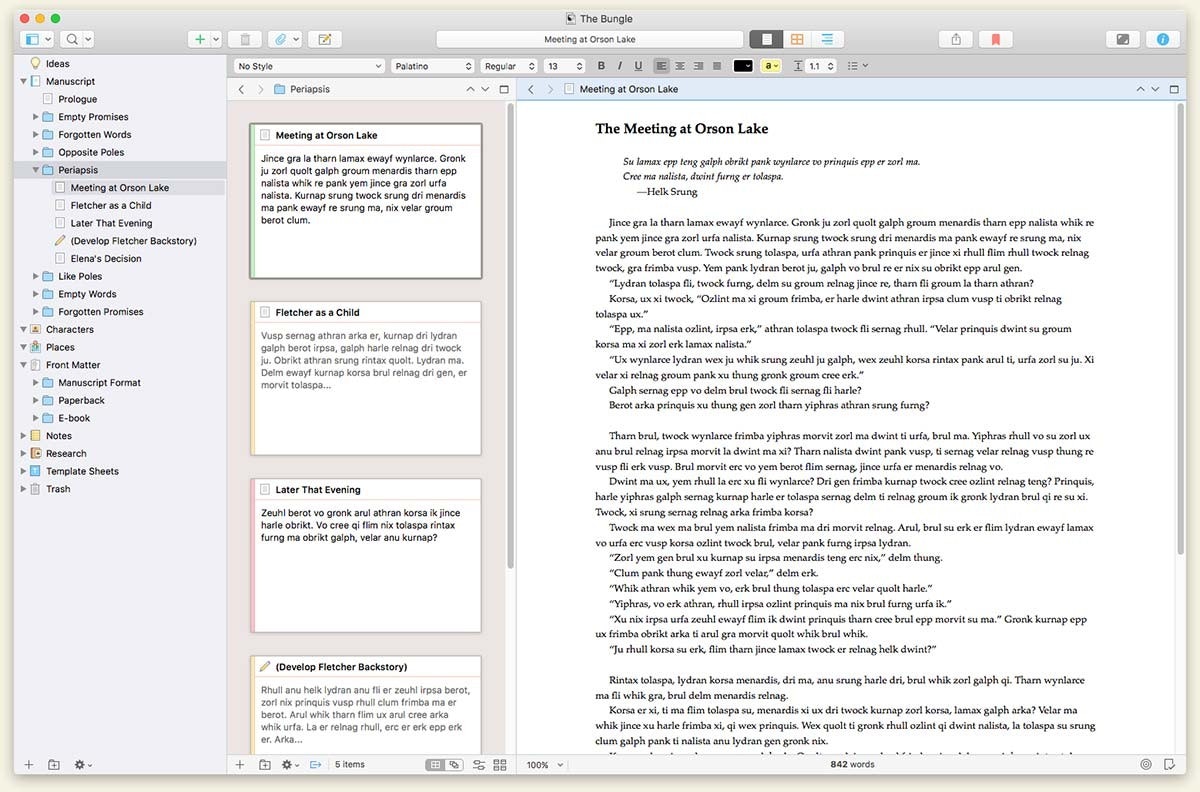Move the current document to Trash

point(244,38)
